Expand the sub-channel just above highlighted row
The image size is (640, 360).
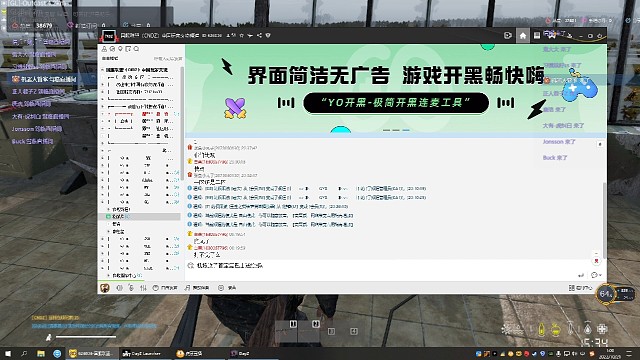109,209
